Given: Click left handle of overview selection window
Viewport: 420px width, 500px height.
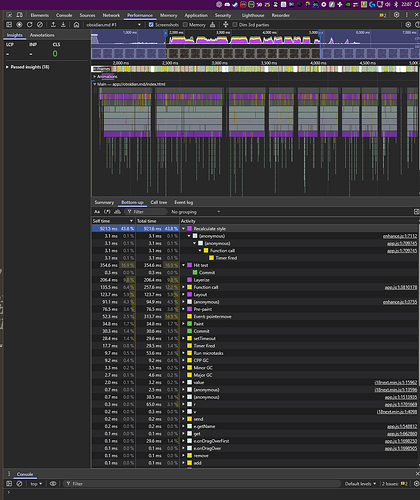Looking at the screenshot, I should point(166,33).
